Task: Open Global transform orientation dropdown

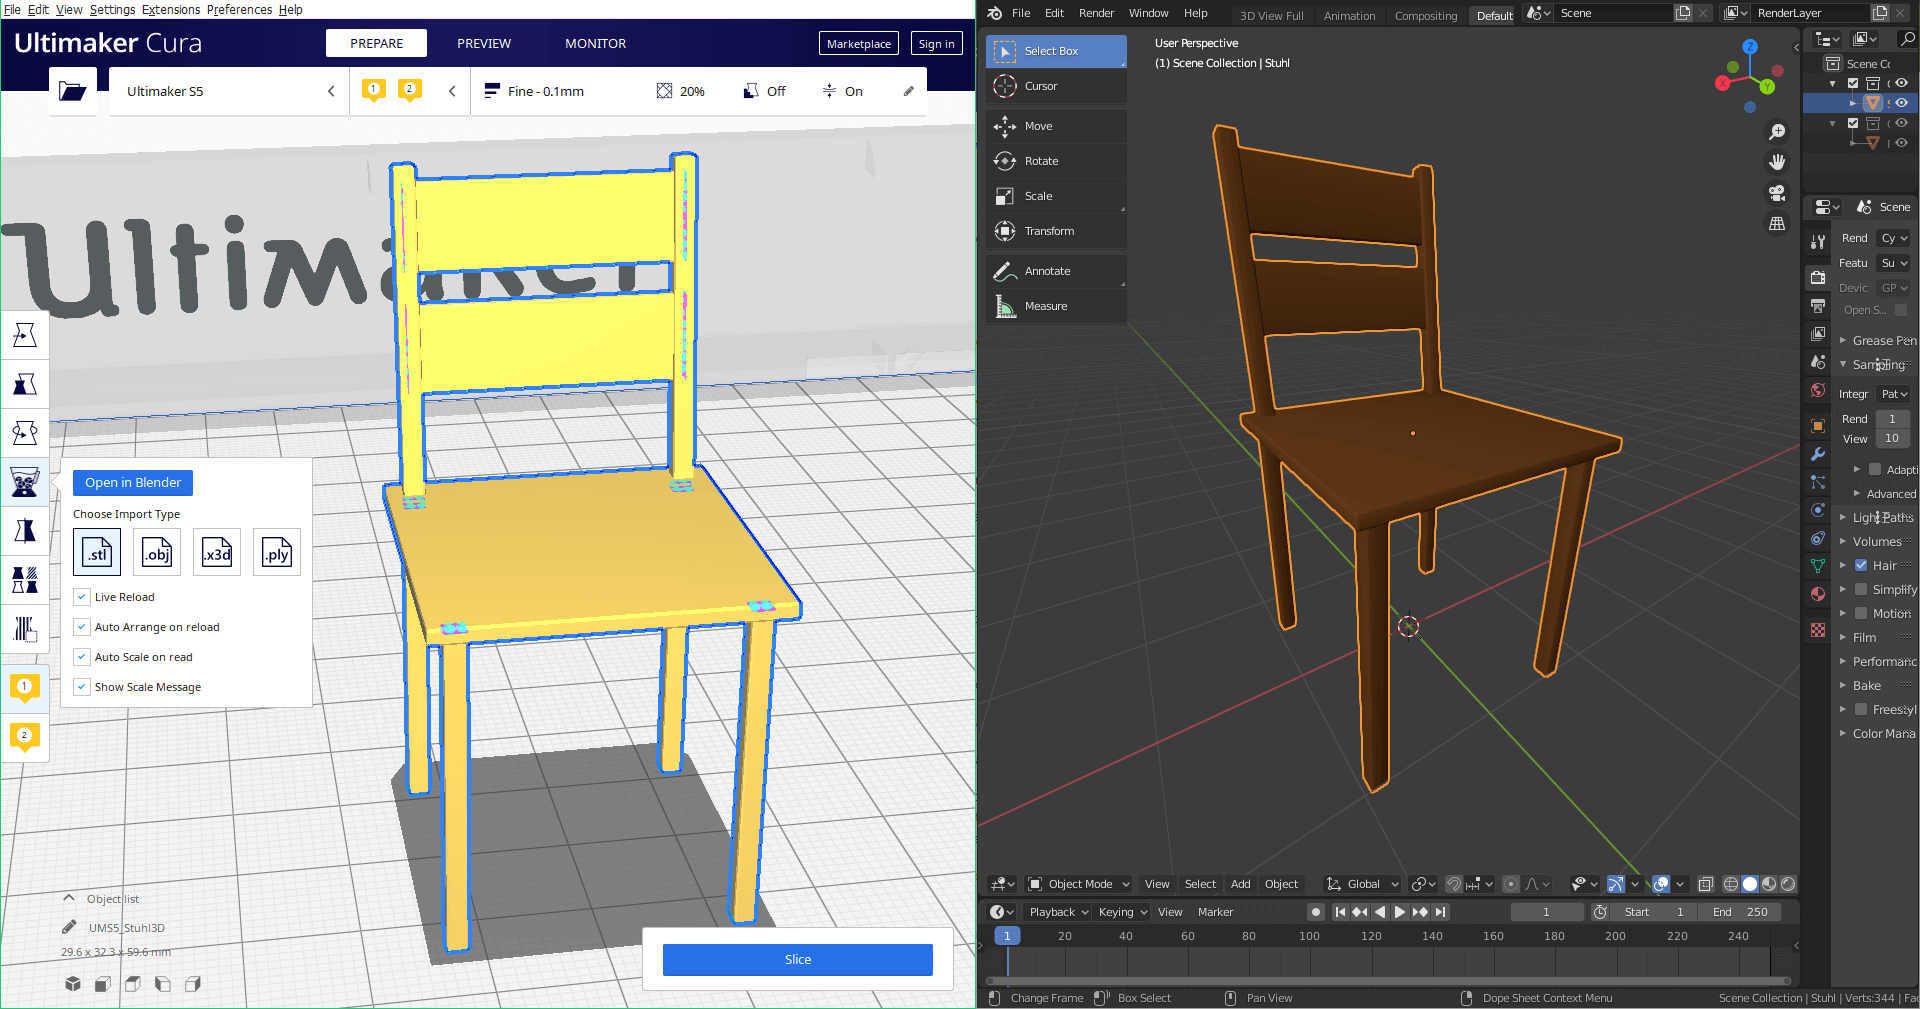Action: coord(1362,884)
